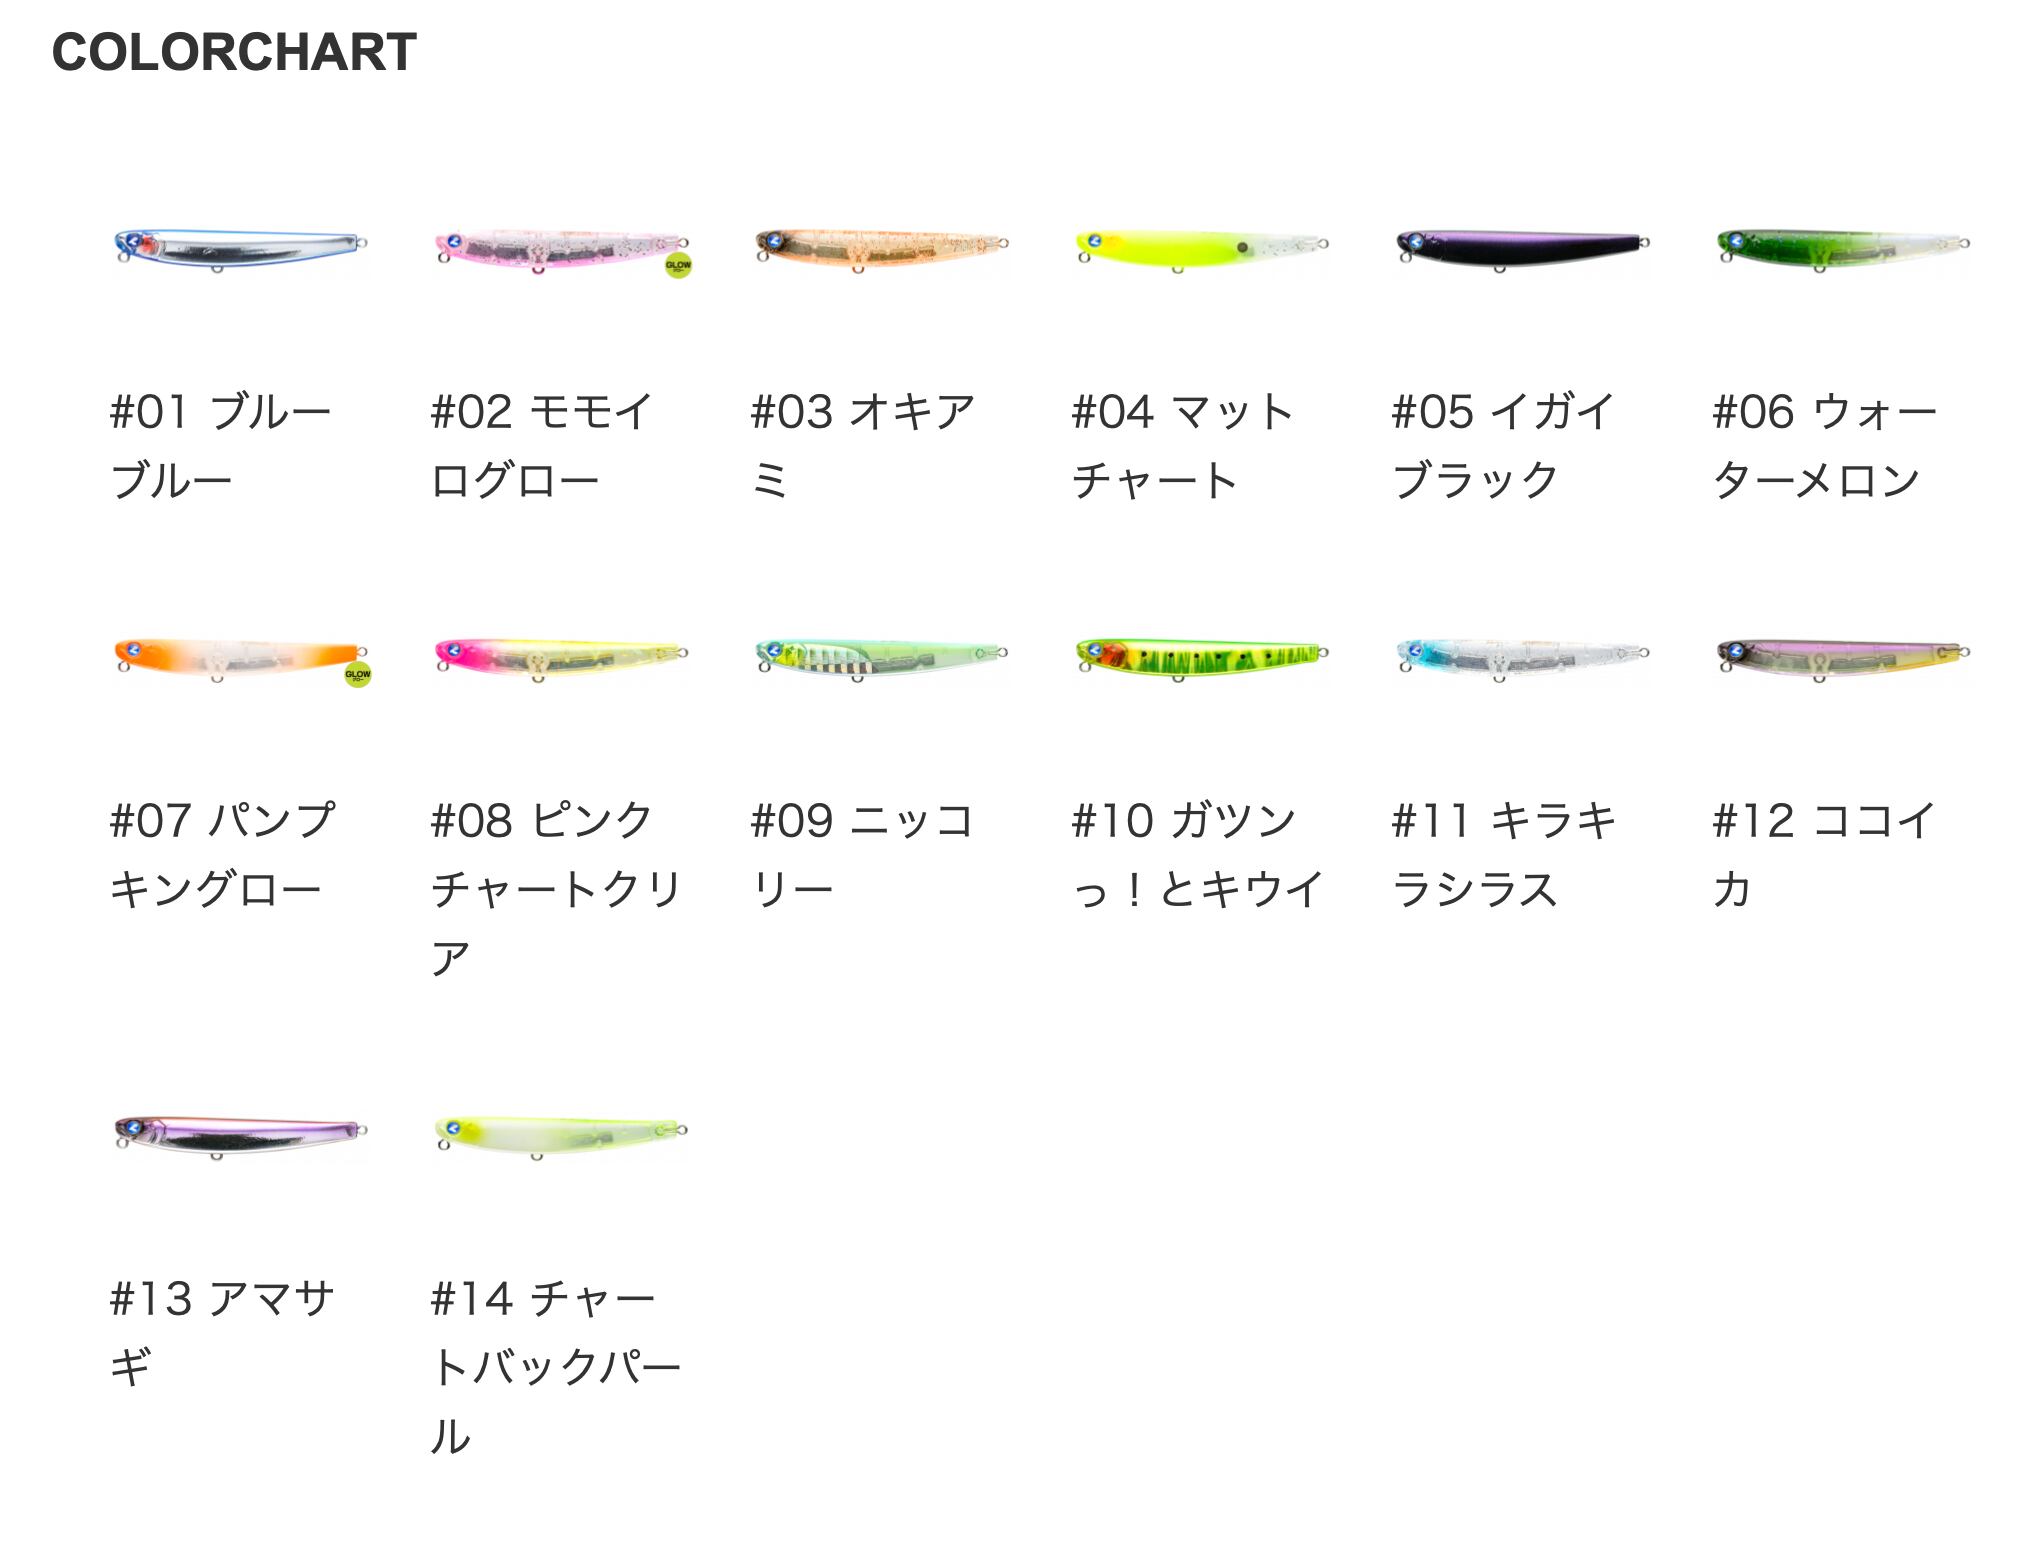Screen dimensions: 2034x1560
Task: Click the #10 ガツンっ！とキウイ label
Action: pyautogui.click(x=1197, y=855)
